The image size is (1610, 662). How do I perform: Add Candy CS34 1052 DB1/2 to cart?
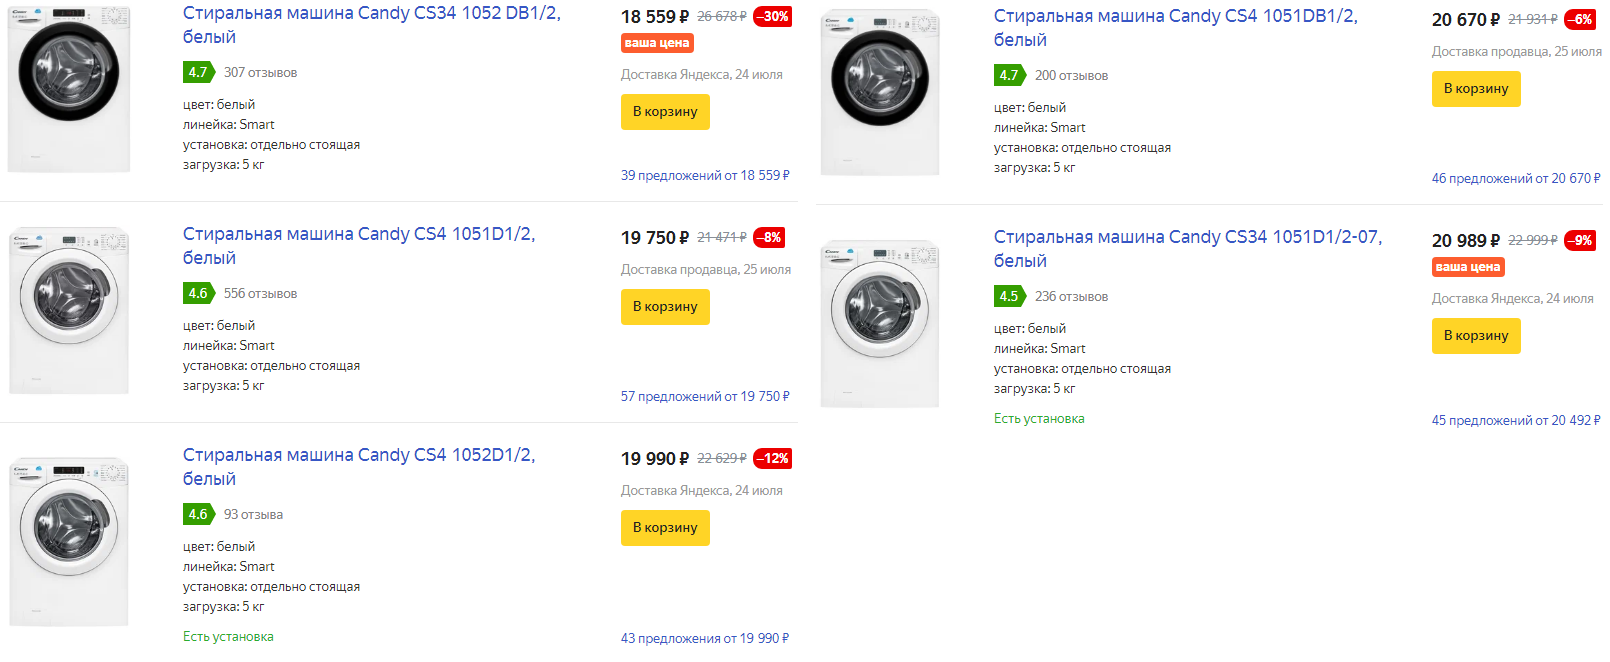point(665,112)
